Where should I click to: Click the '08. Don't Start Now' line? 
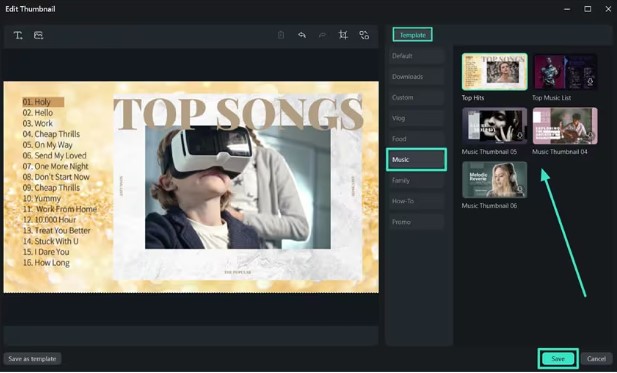56,177
